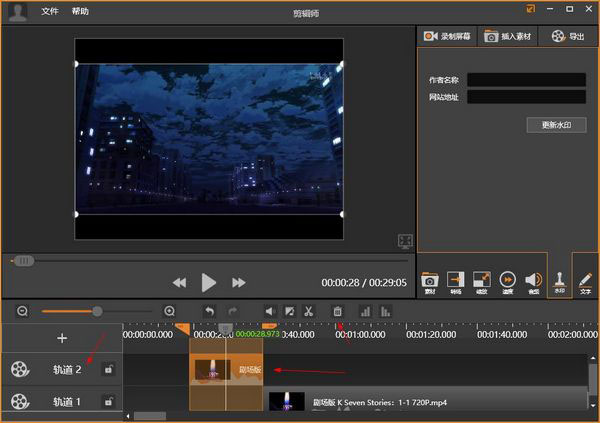The height and width of the screenshot is (423, 600).
Task: Toggle fullscreen preview button
Action: tap(405, 241)
